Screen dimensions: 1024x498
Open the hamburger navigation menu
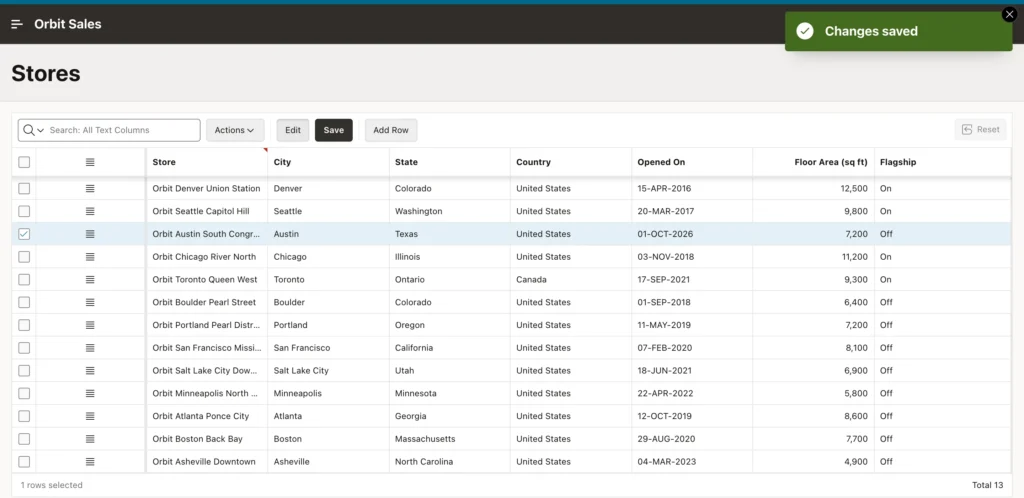17,24
